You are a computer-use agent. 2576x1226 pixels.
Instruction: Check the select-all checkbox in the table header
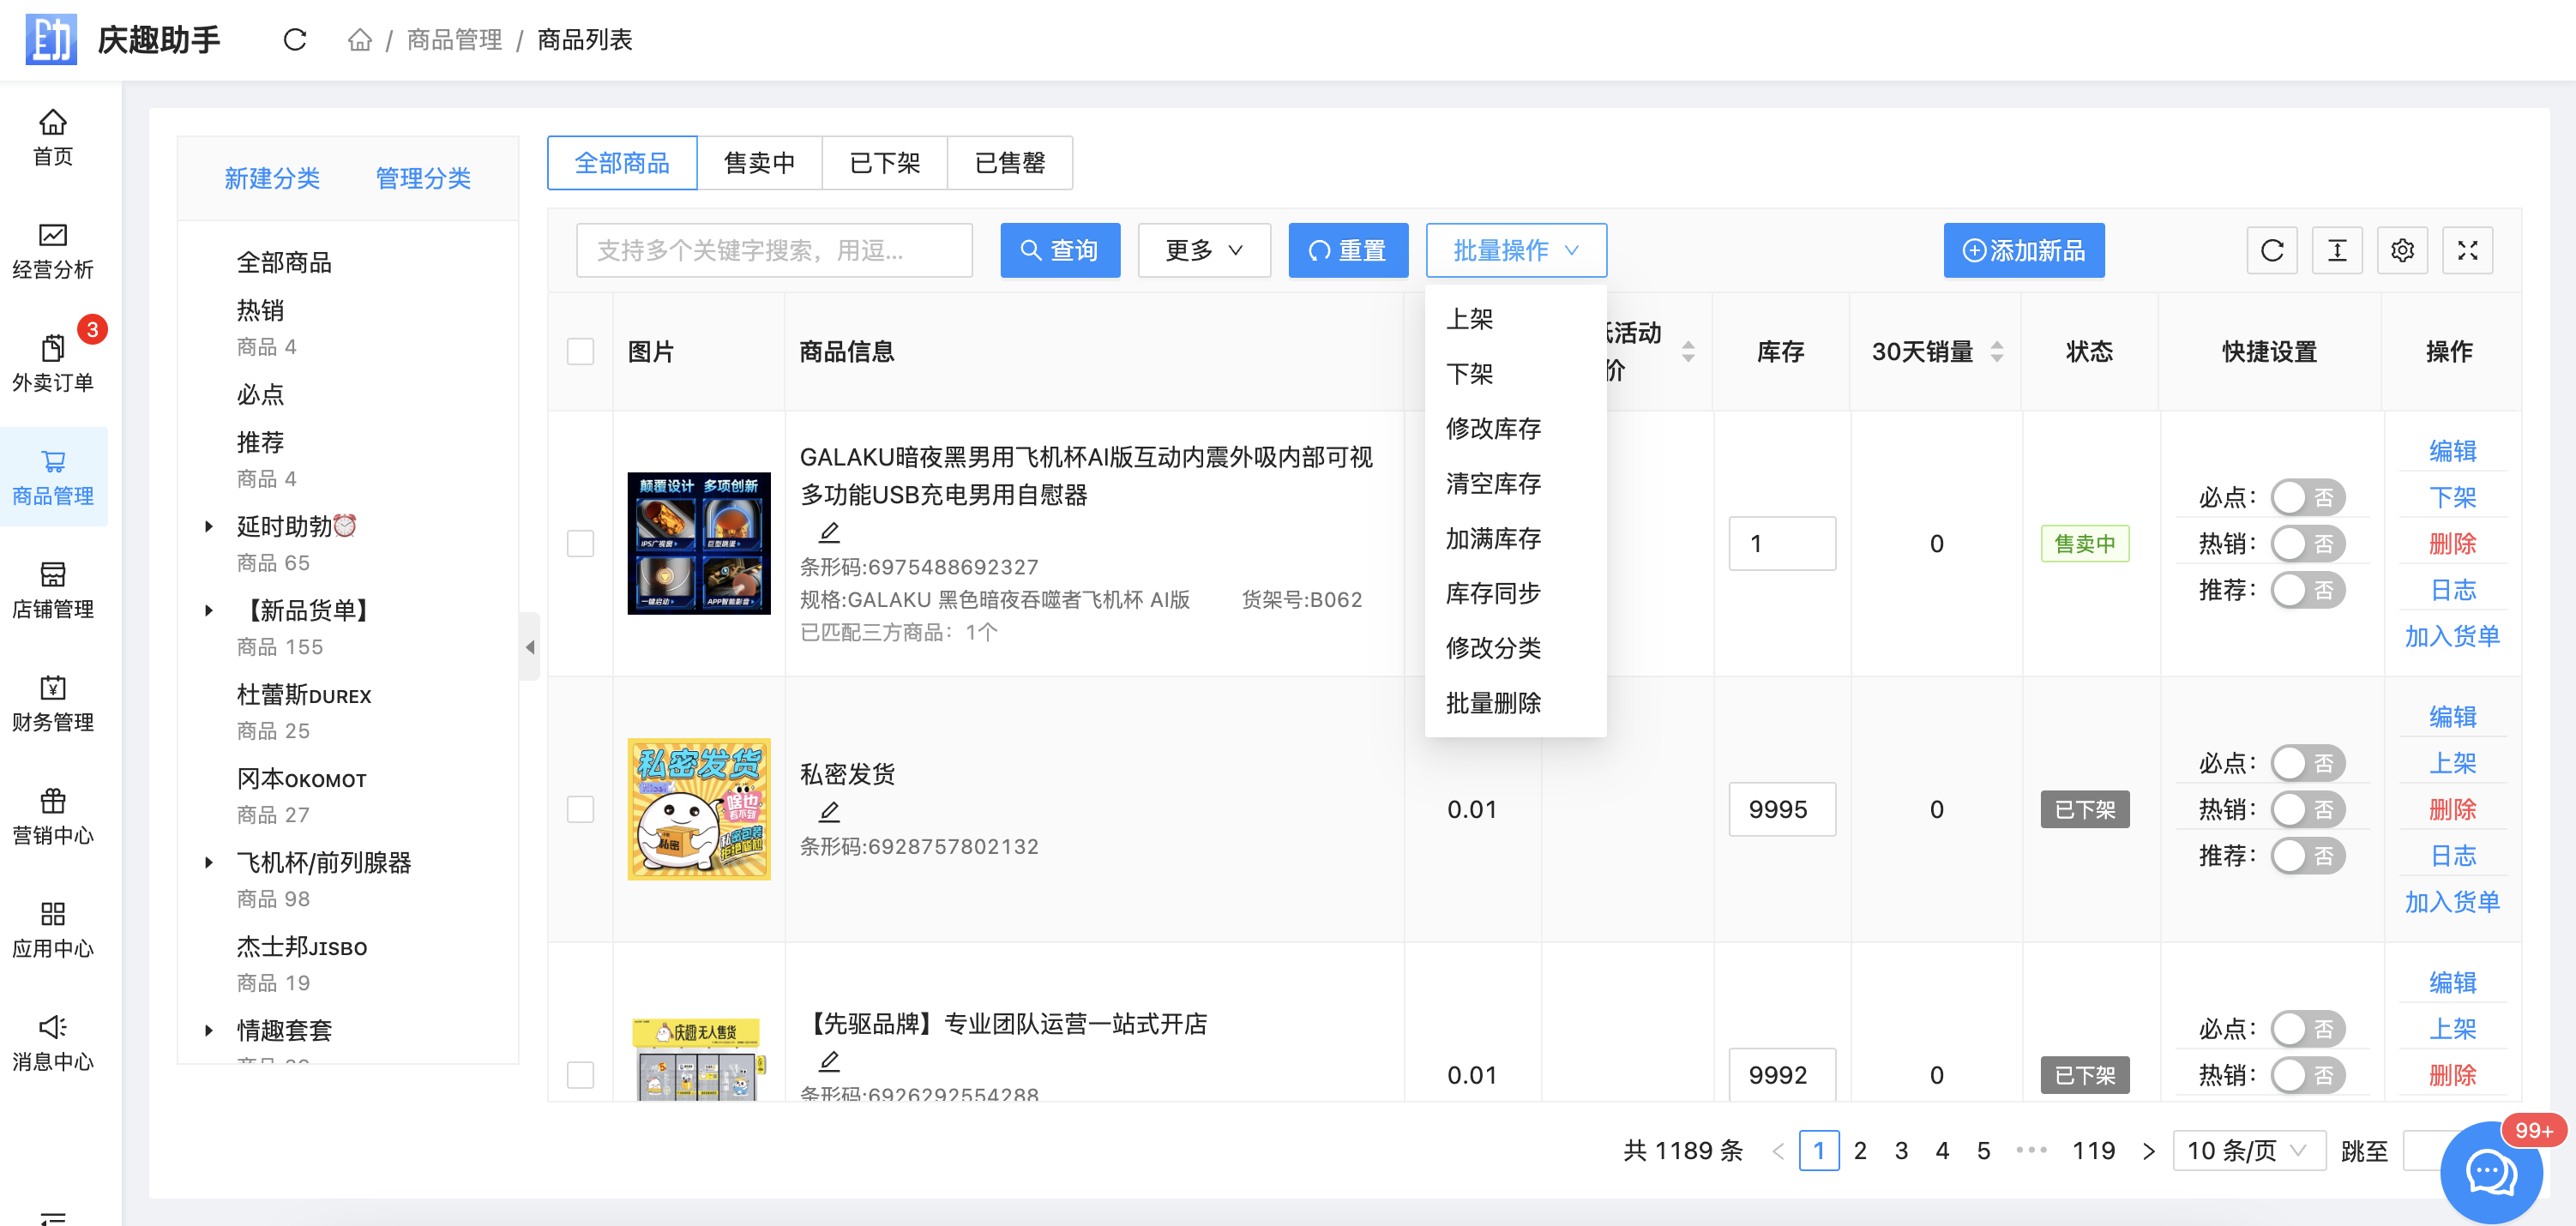click(580, 352)
